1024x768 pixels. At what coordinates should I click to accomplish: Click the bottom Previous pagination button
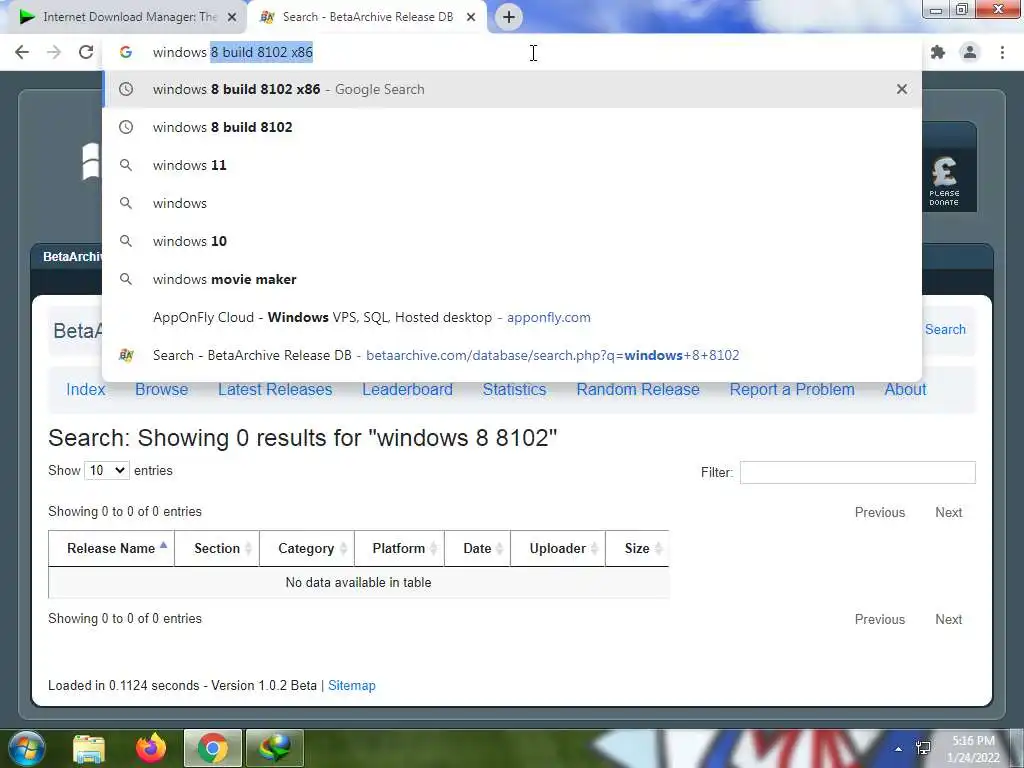click(880, 619)
